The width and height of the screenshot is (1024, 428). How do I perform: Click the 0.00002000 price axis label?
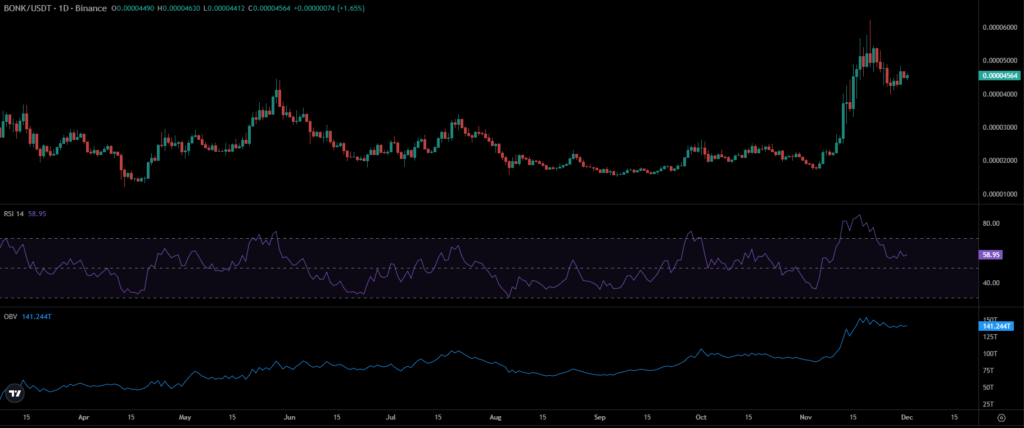(x=1000, y=161)
